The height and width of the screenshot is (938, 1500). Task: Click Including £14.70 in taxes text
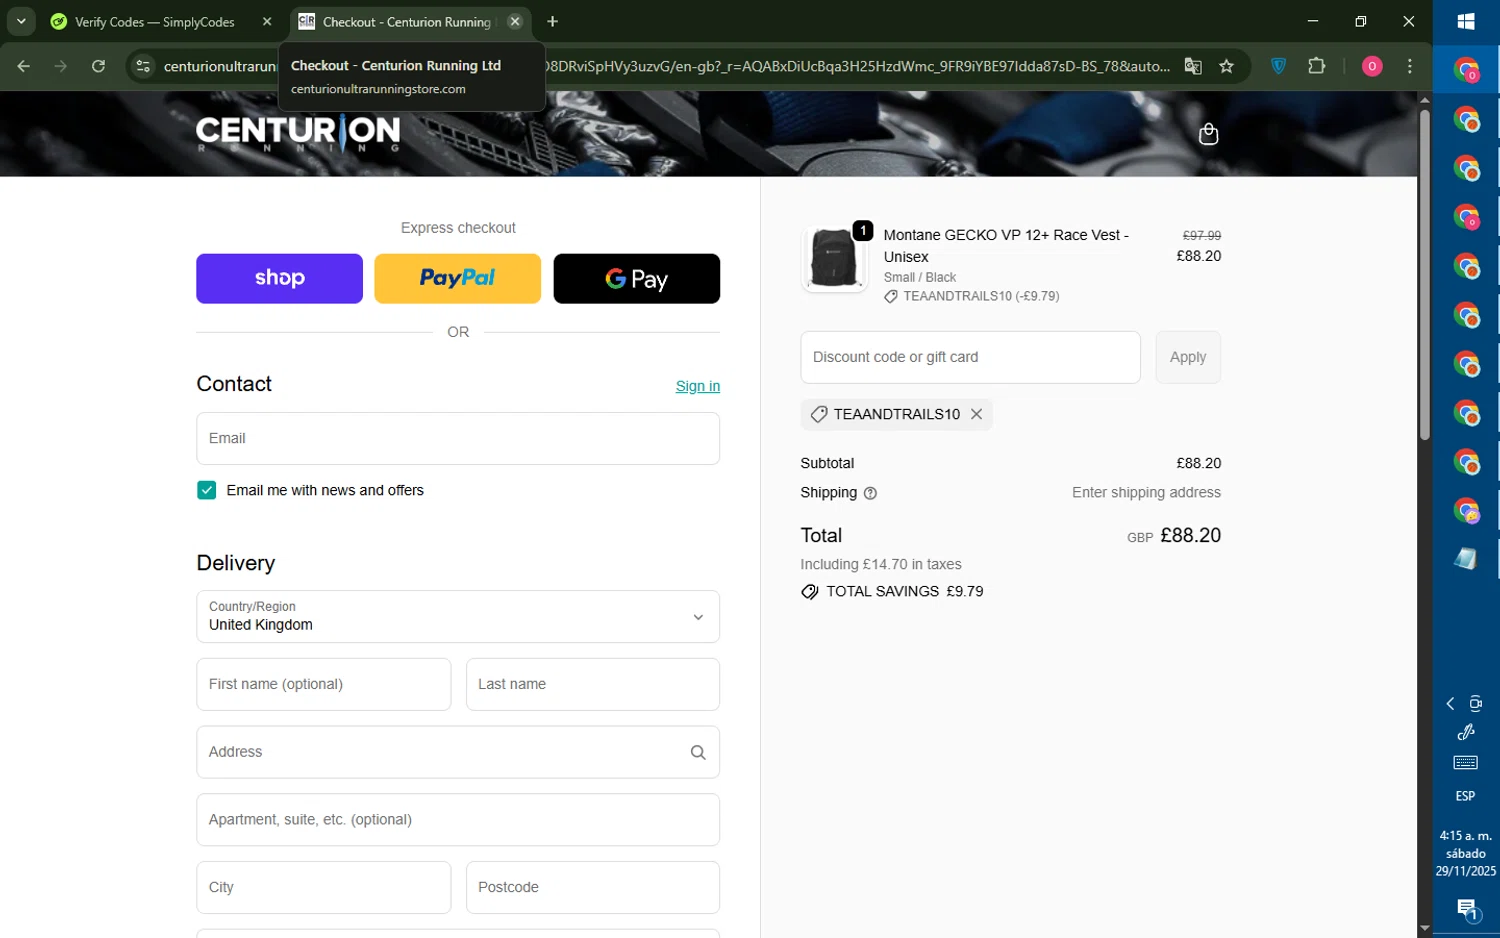coord(880,564)
